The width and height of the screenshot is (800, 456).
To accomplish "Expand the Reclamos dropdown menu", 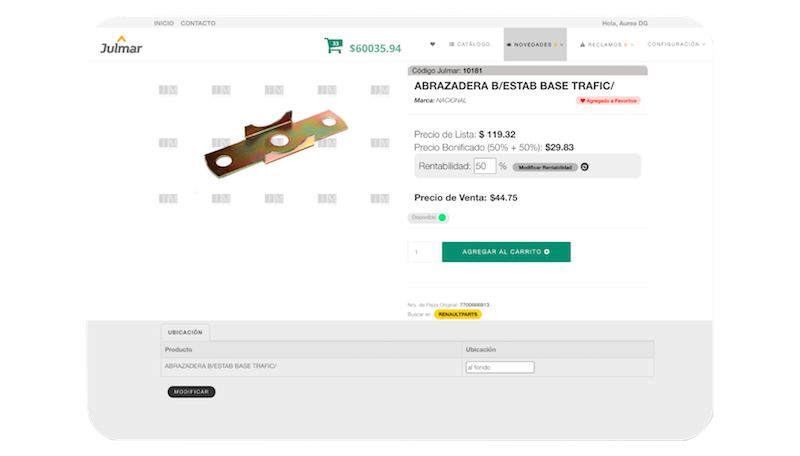I will [x=606, y=45].
